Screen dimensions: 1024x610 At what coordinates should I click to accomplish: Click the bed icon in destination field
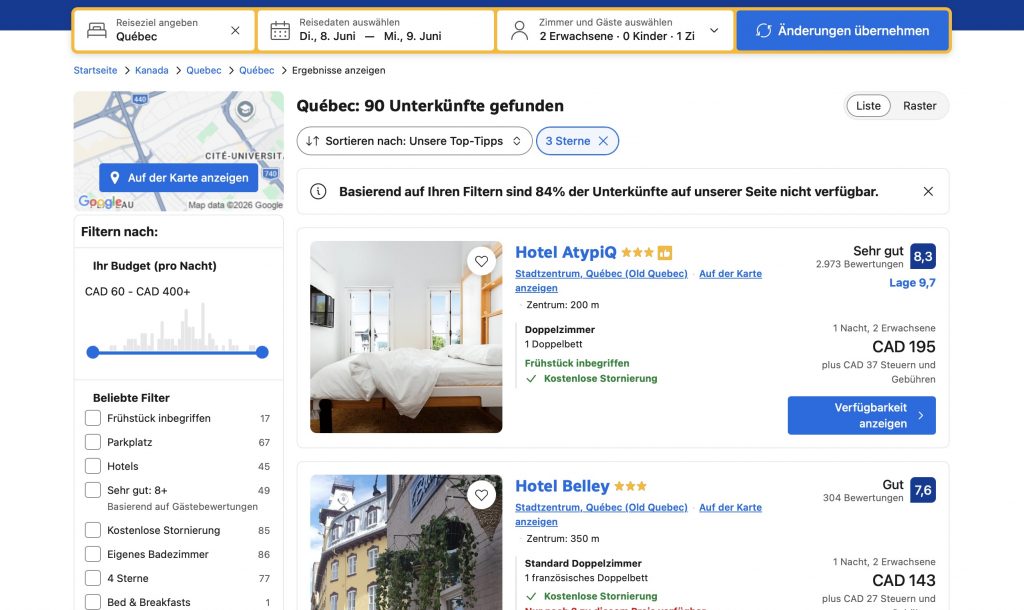click(x=97, y=30)
